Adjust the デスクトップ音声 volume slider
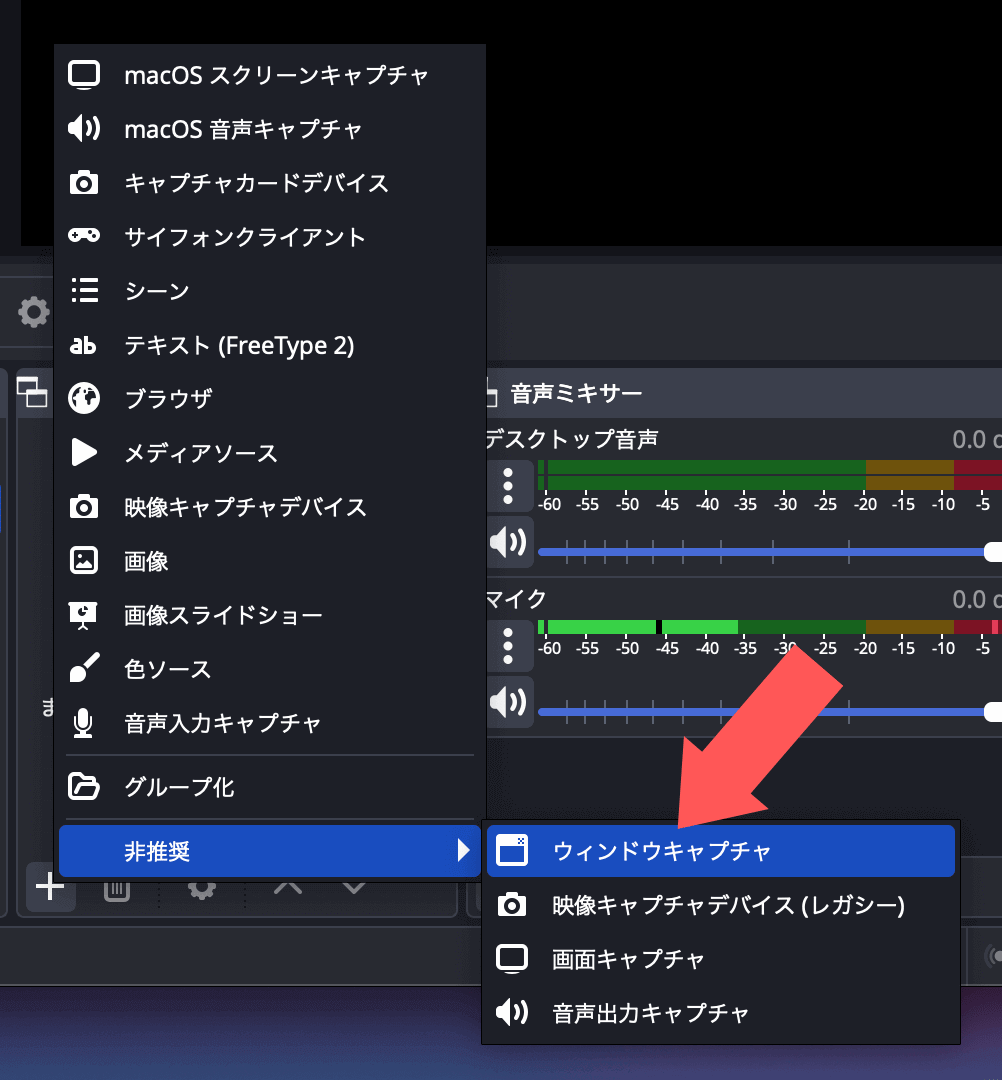 pos(769,552)
